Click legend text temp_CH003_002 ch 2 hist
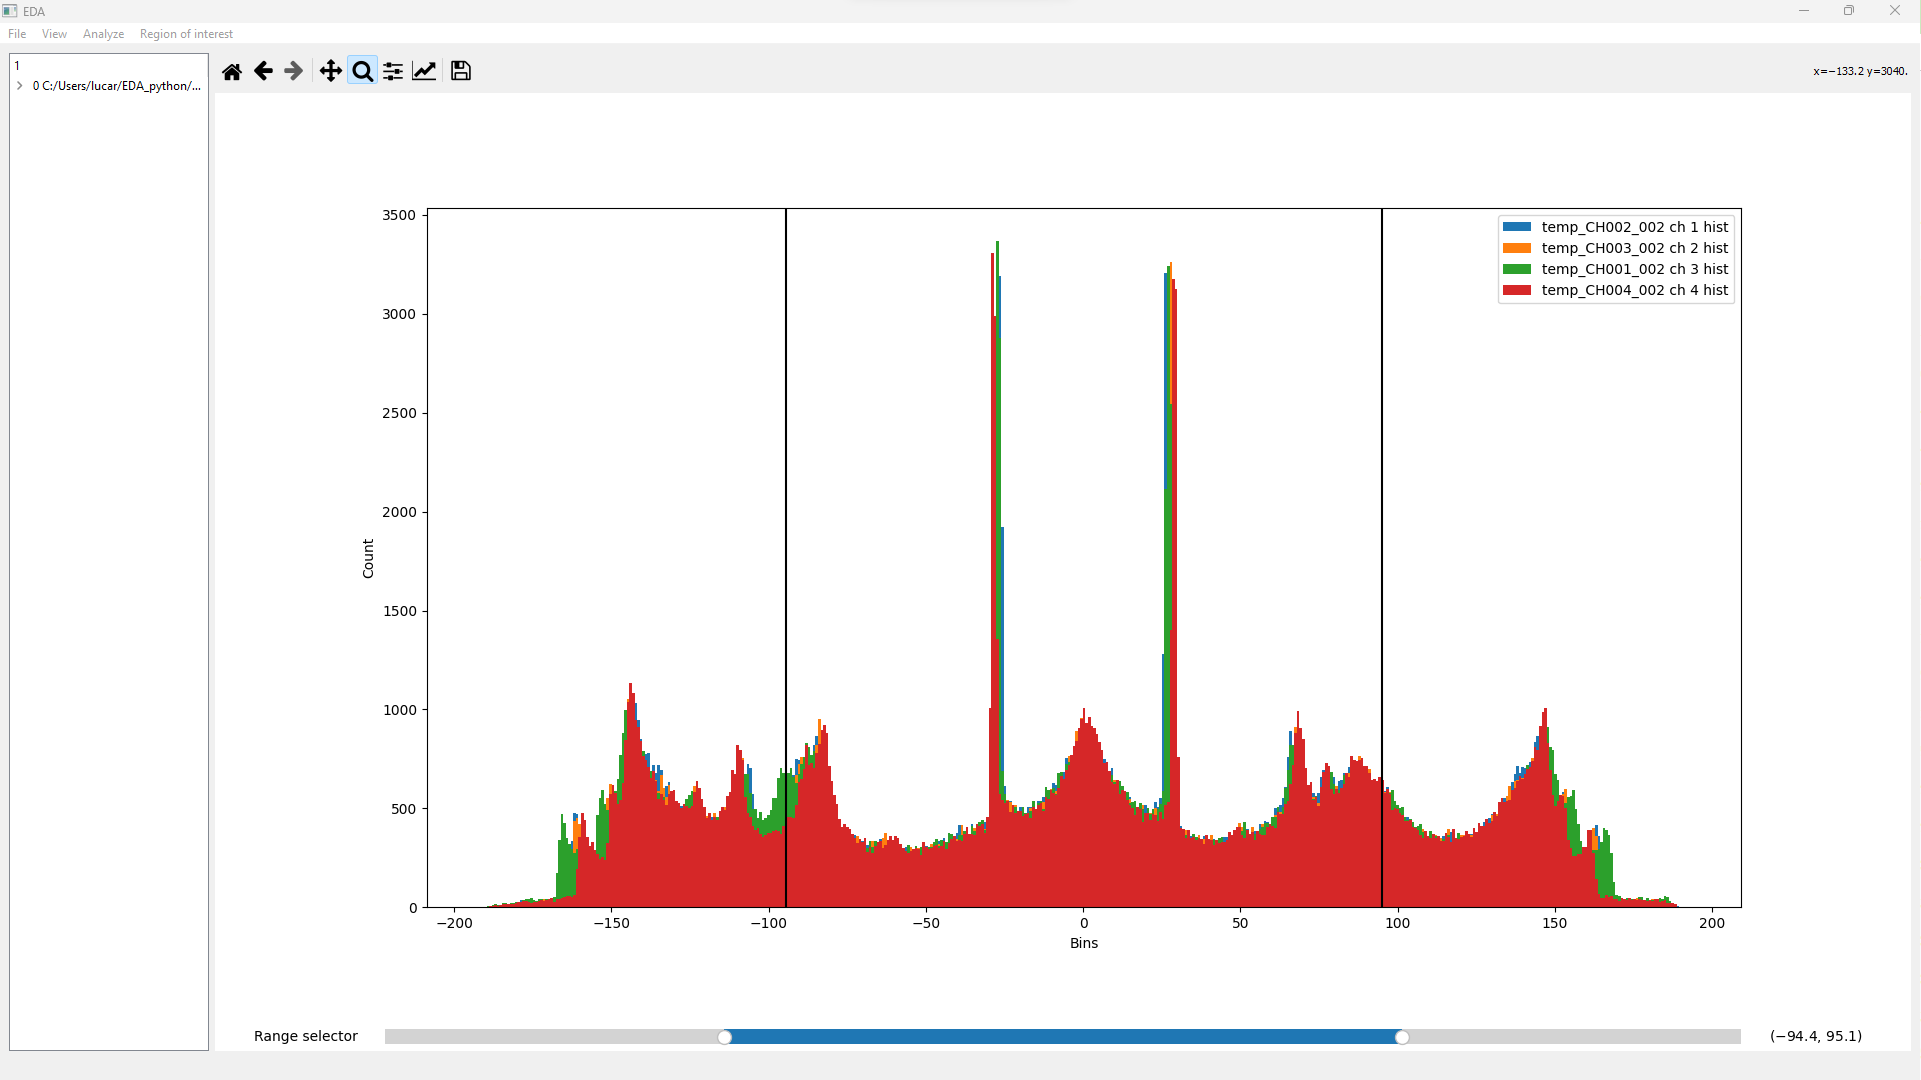Screen dimensions: 1921x1080 [x=1635, y=248]
